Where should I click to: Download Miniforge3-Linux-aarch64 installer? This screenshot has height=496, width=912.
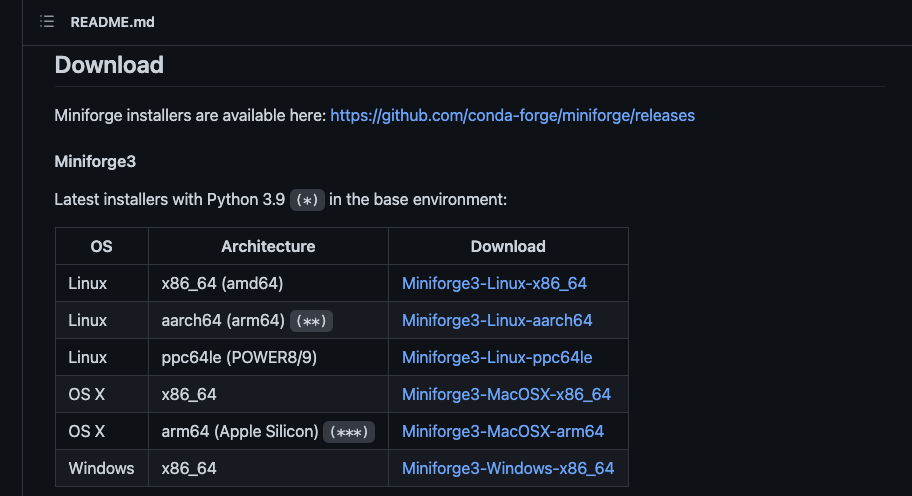[x=497, y=320]
